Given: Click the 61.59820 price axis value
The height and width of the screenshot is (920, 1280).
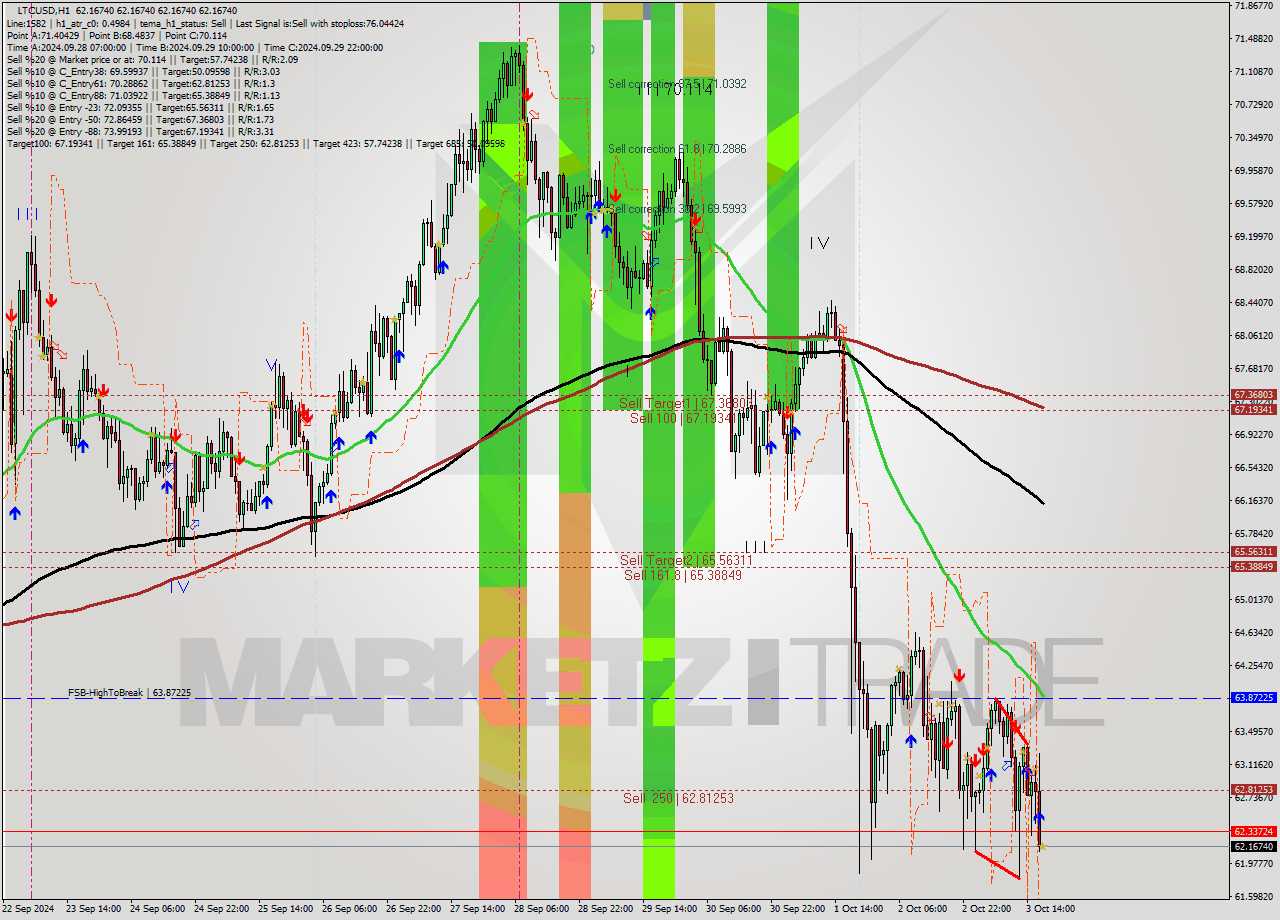Looking at the screenshot, I should click(1253, 896).
